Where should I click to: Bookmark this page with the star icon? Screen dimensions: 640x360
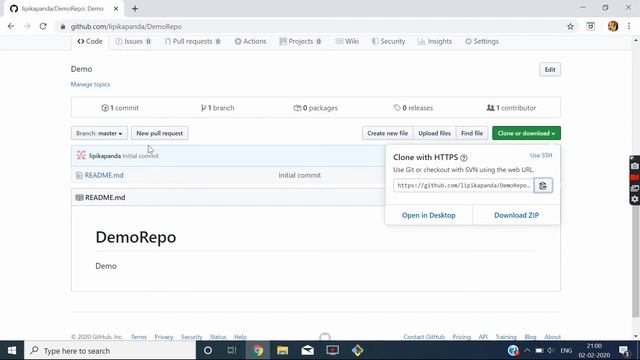pyautogui.click(x=570, y=27)
